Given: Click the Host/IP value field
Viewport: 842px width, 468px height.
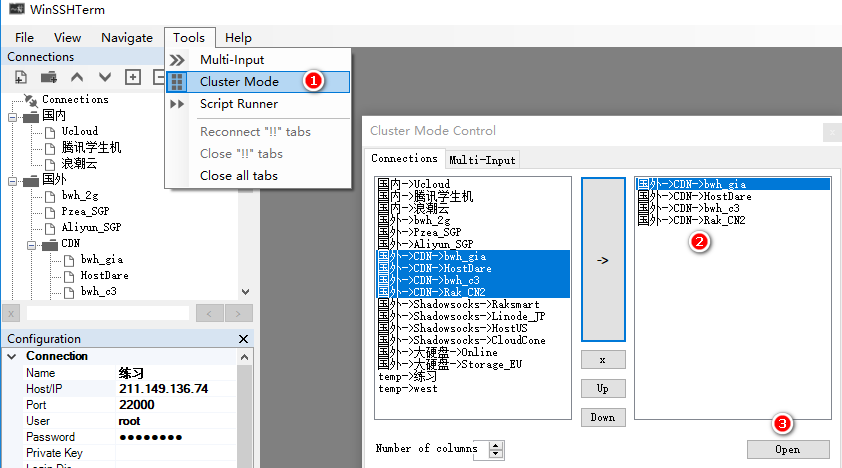Looking at the screenshot, I should [163, 389].
